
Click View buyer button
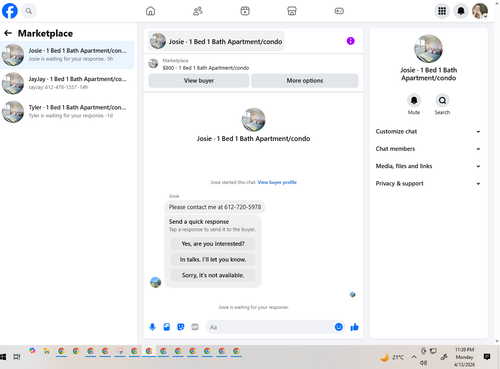[x=199, y=81]
